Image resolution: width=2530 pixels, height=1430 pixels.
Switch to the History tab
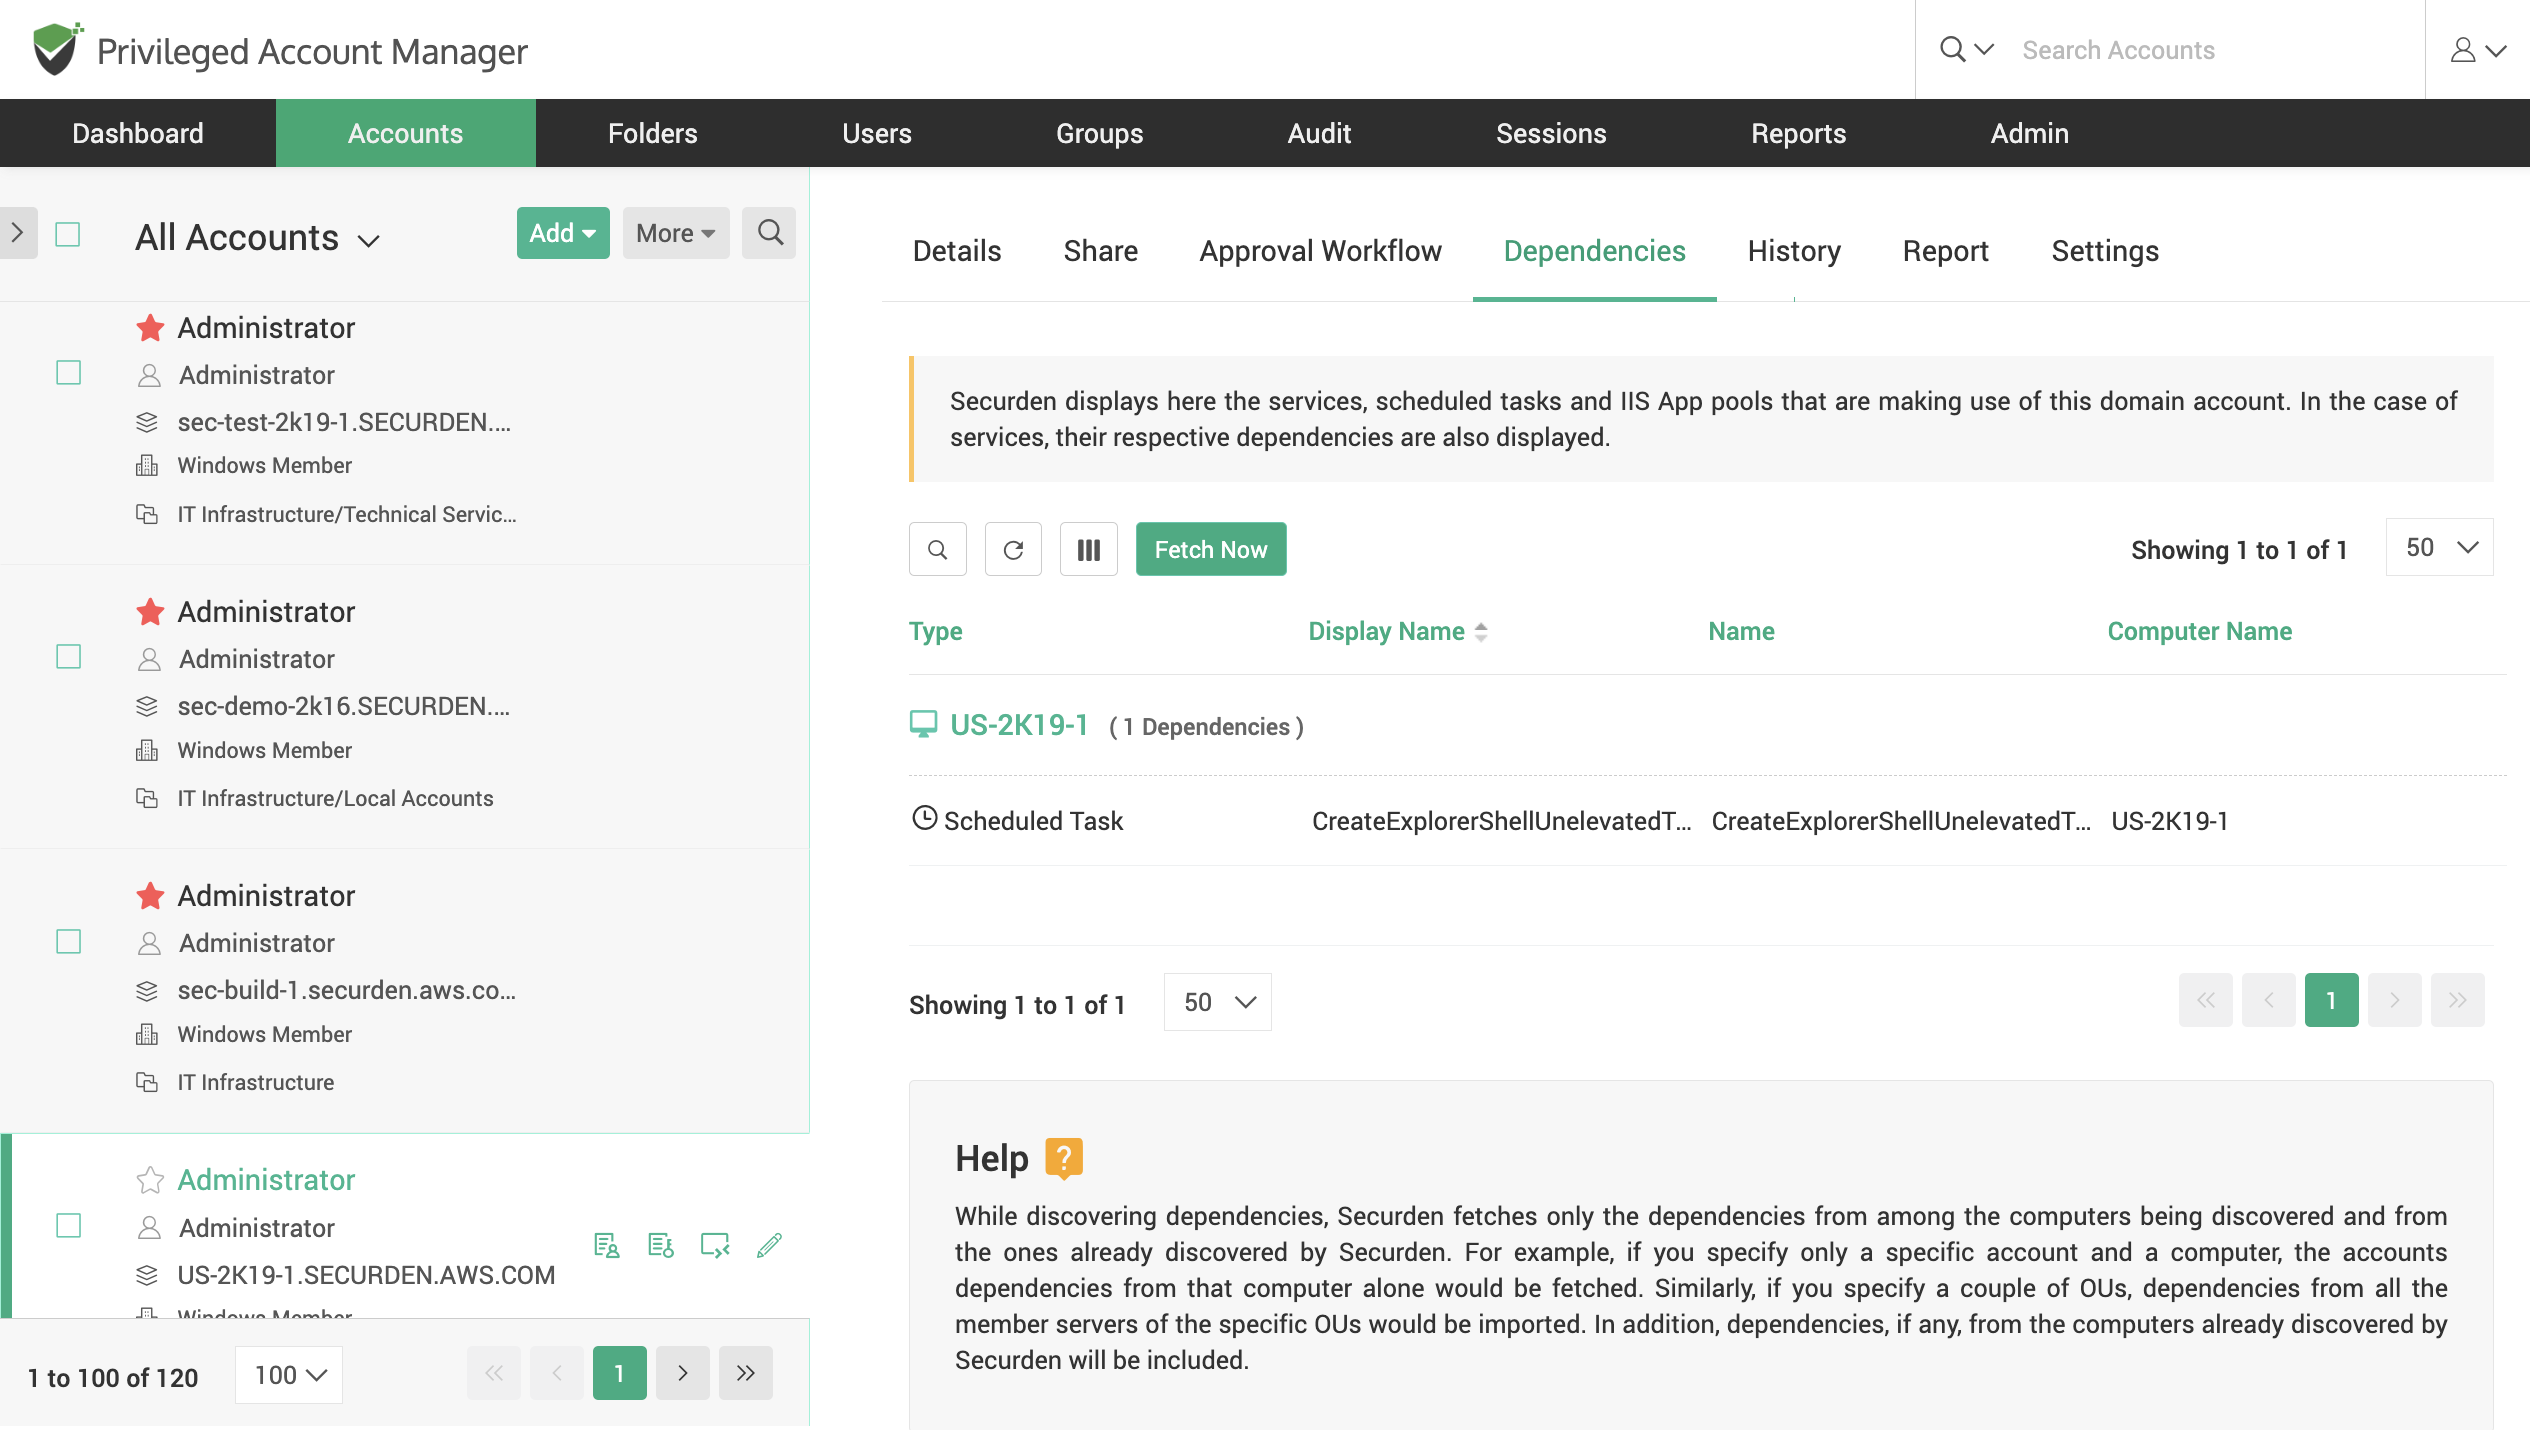[1794, 251]
